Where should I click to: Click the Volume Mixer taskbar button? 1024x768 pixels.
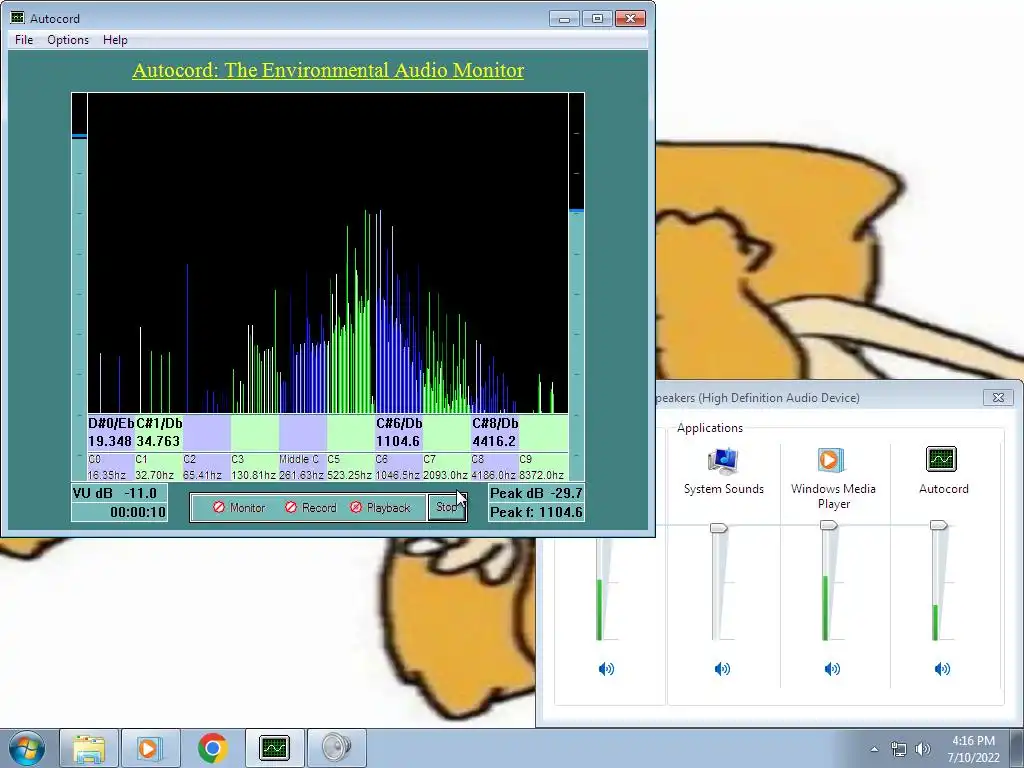[336, 748]
